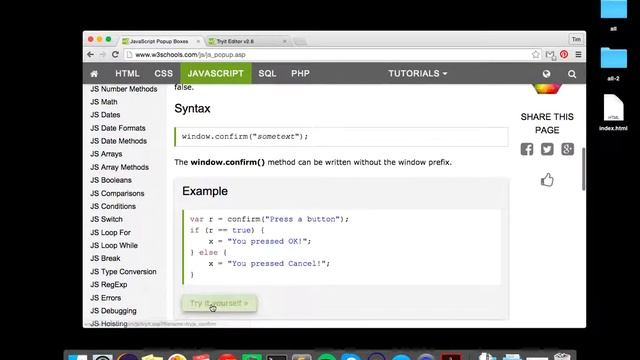
Task: Share the page on Google Plus
Action: click(567, 149)
